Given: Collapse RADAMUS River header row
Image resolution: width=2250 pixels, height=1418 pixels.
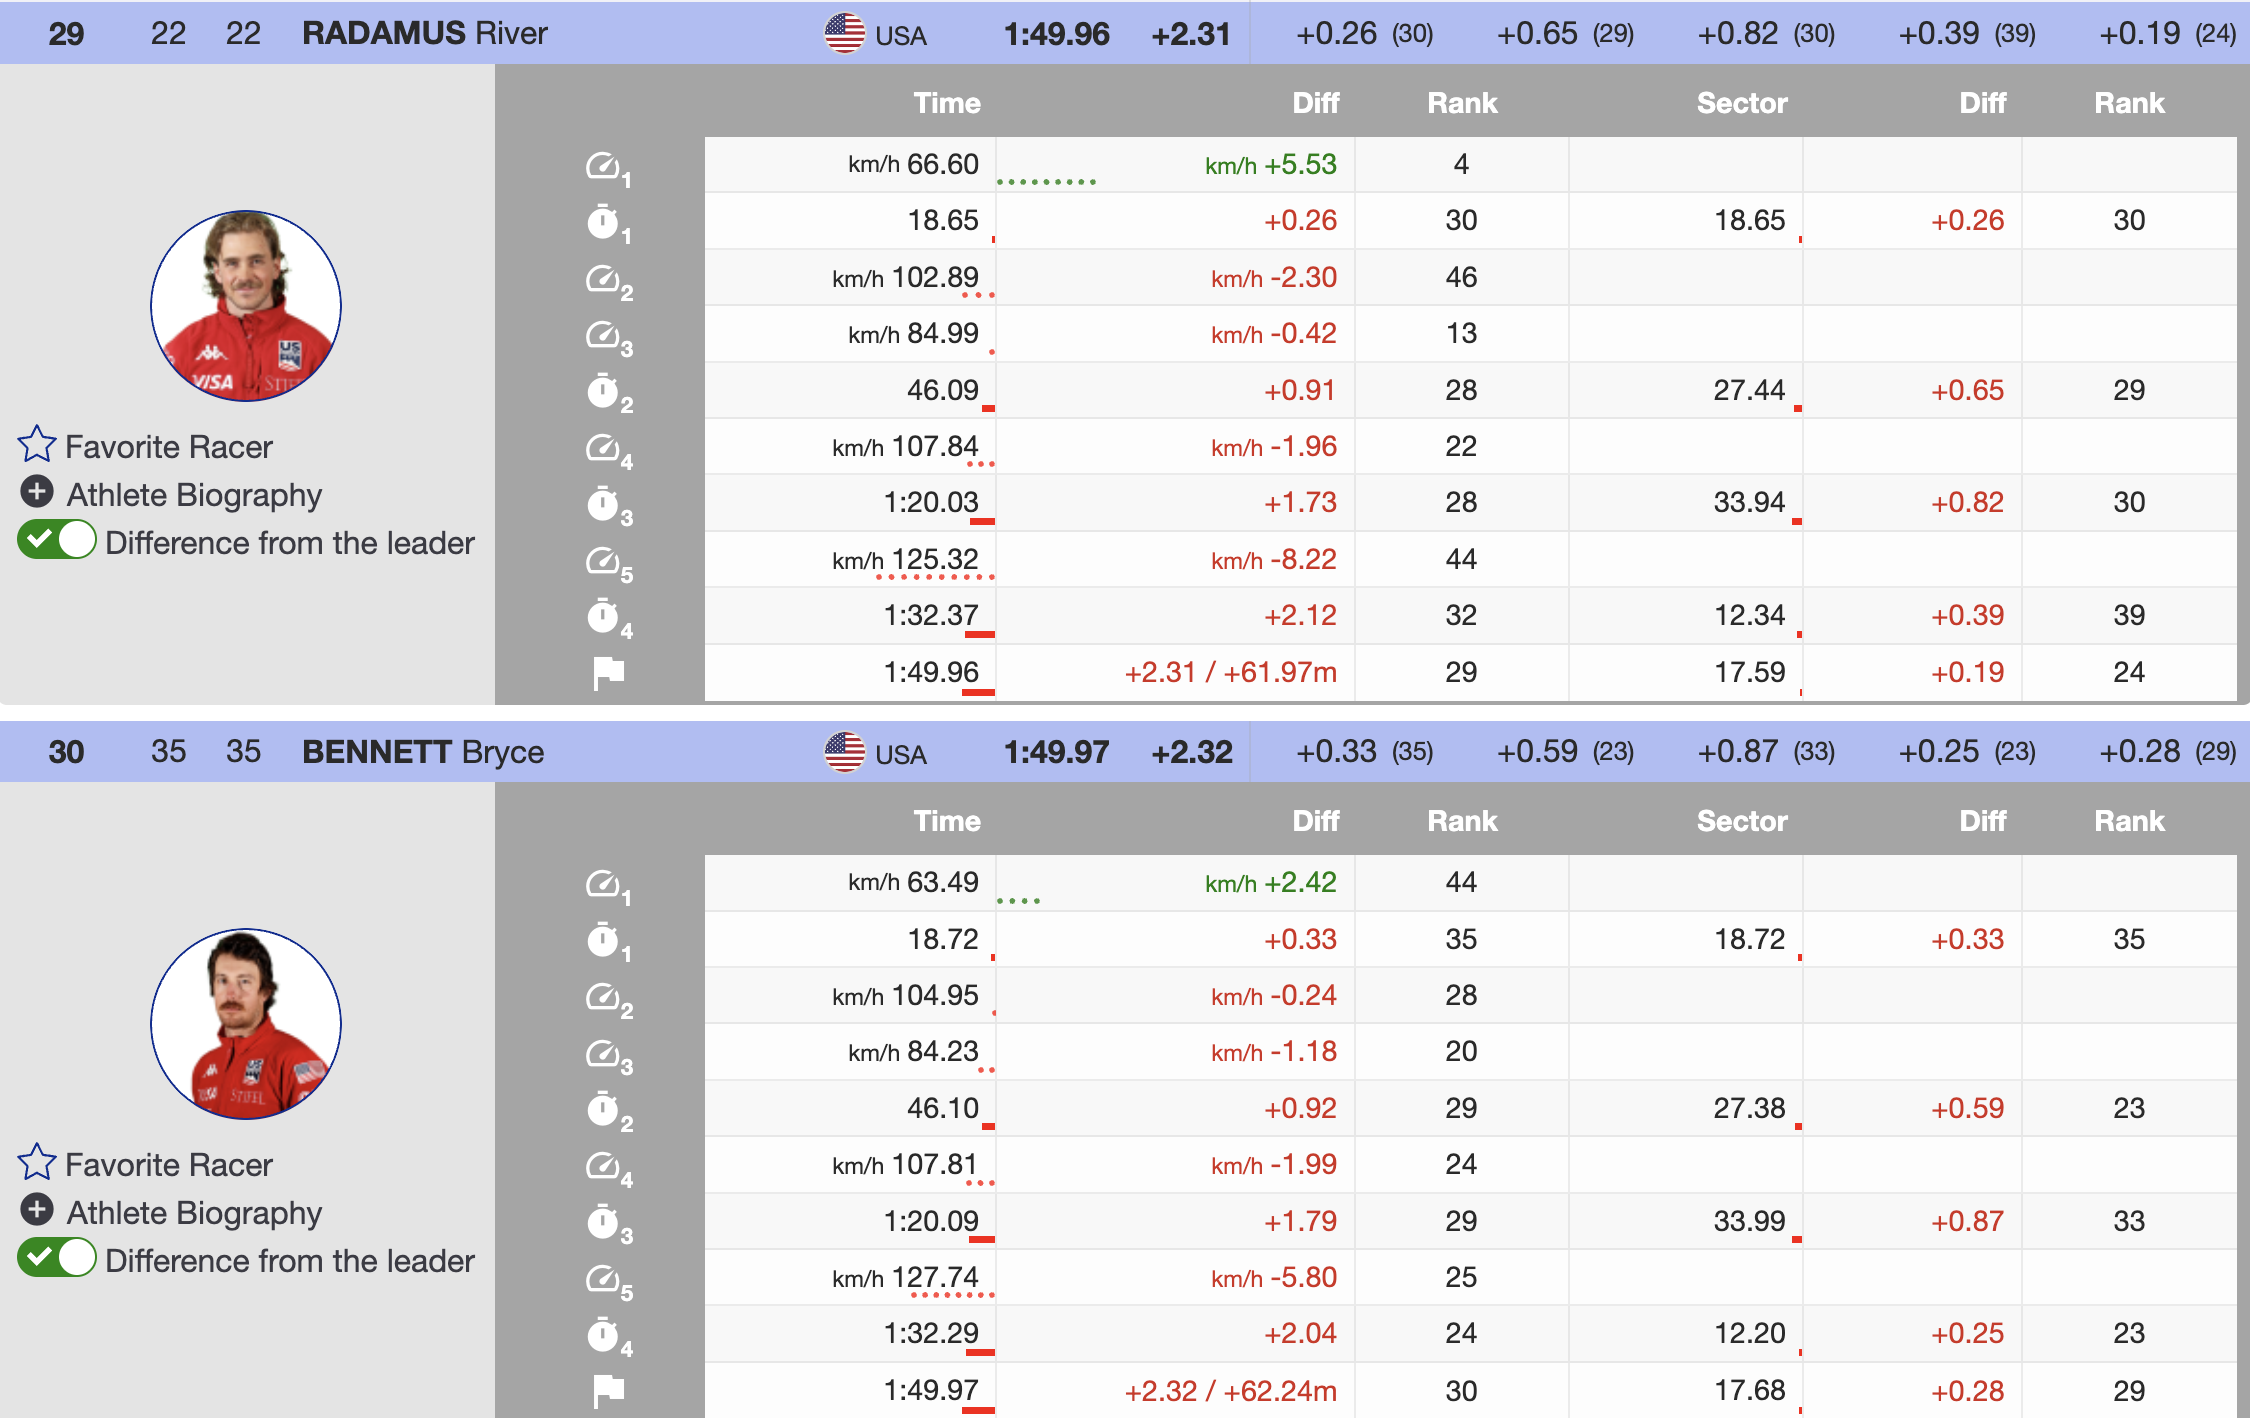Looking at the screenshot, I should (x=424, y=33).
